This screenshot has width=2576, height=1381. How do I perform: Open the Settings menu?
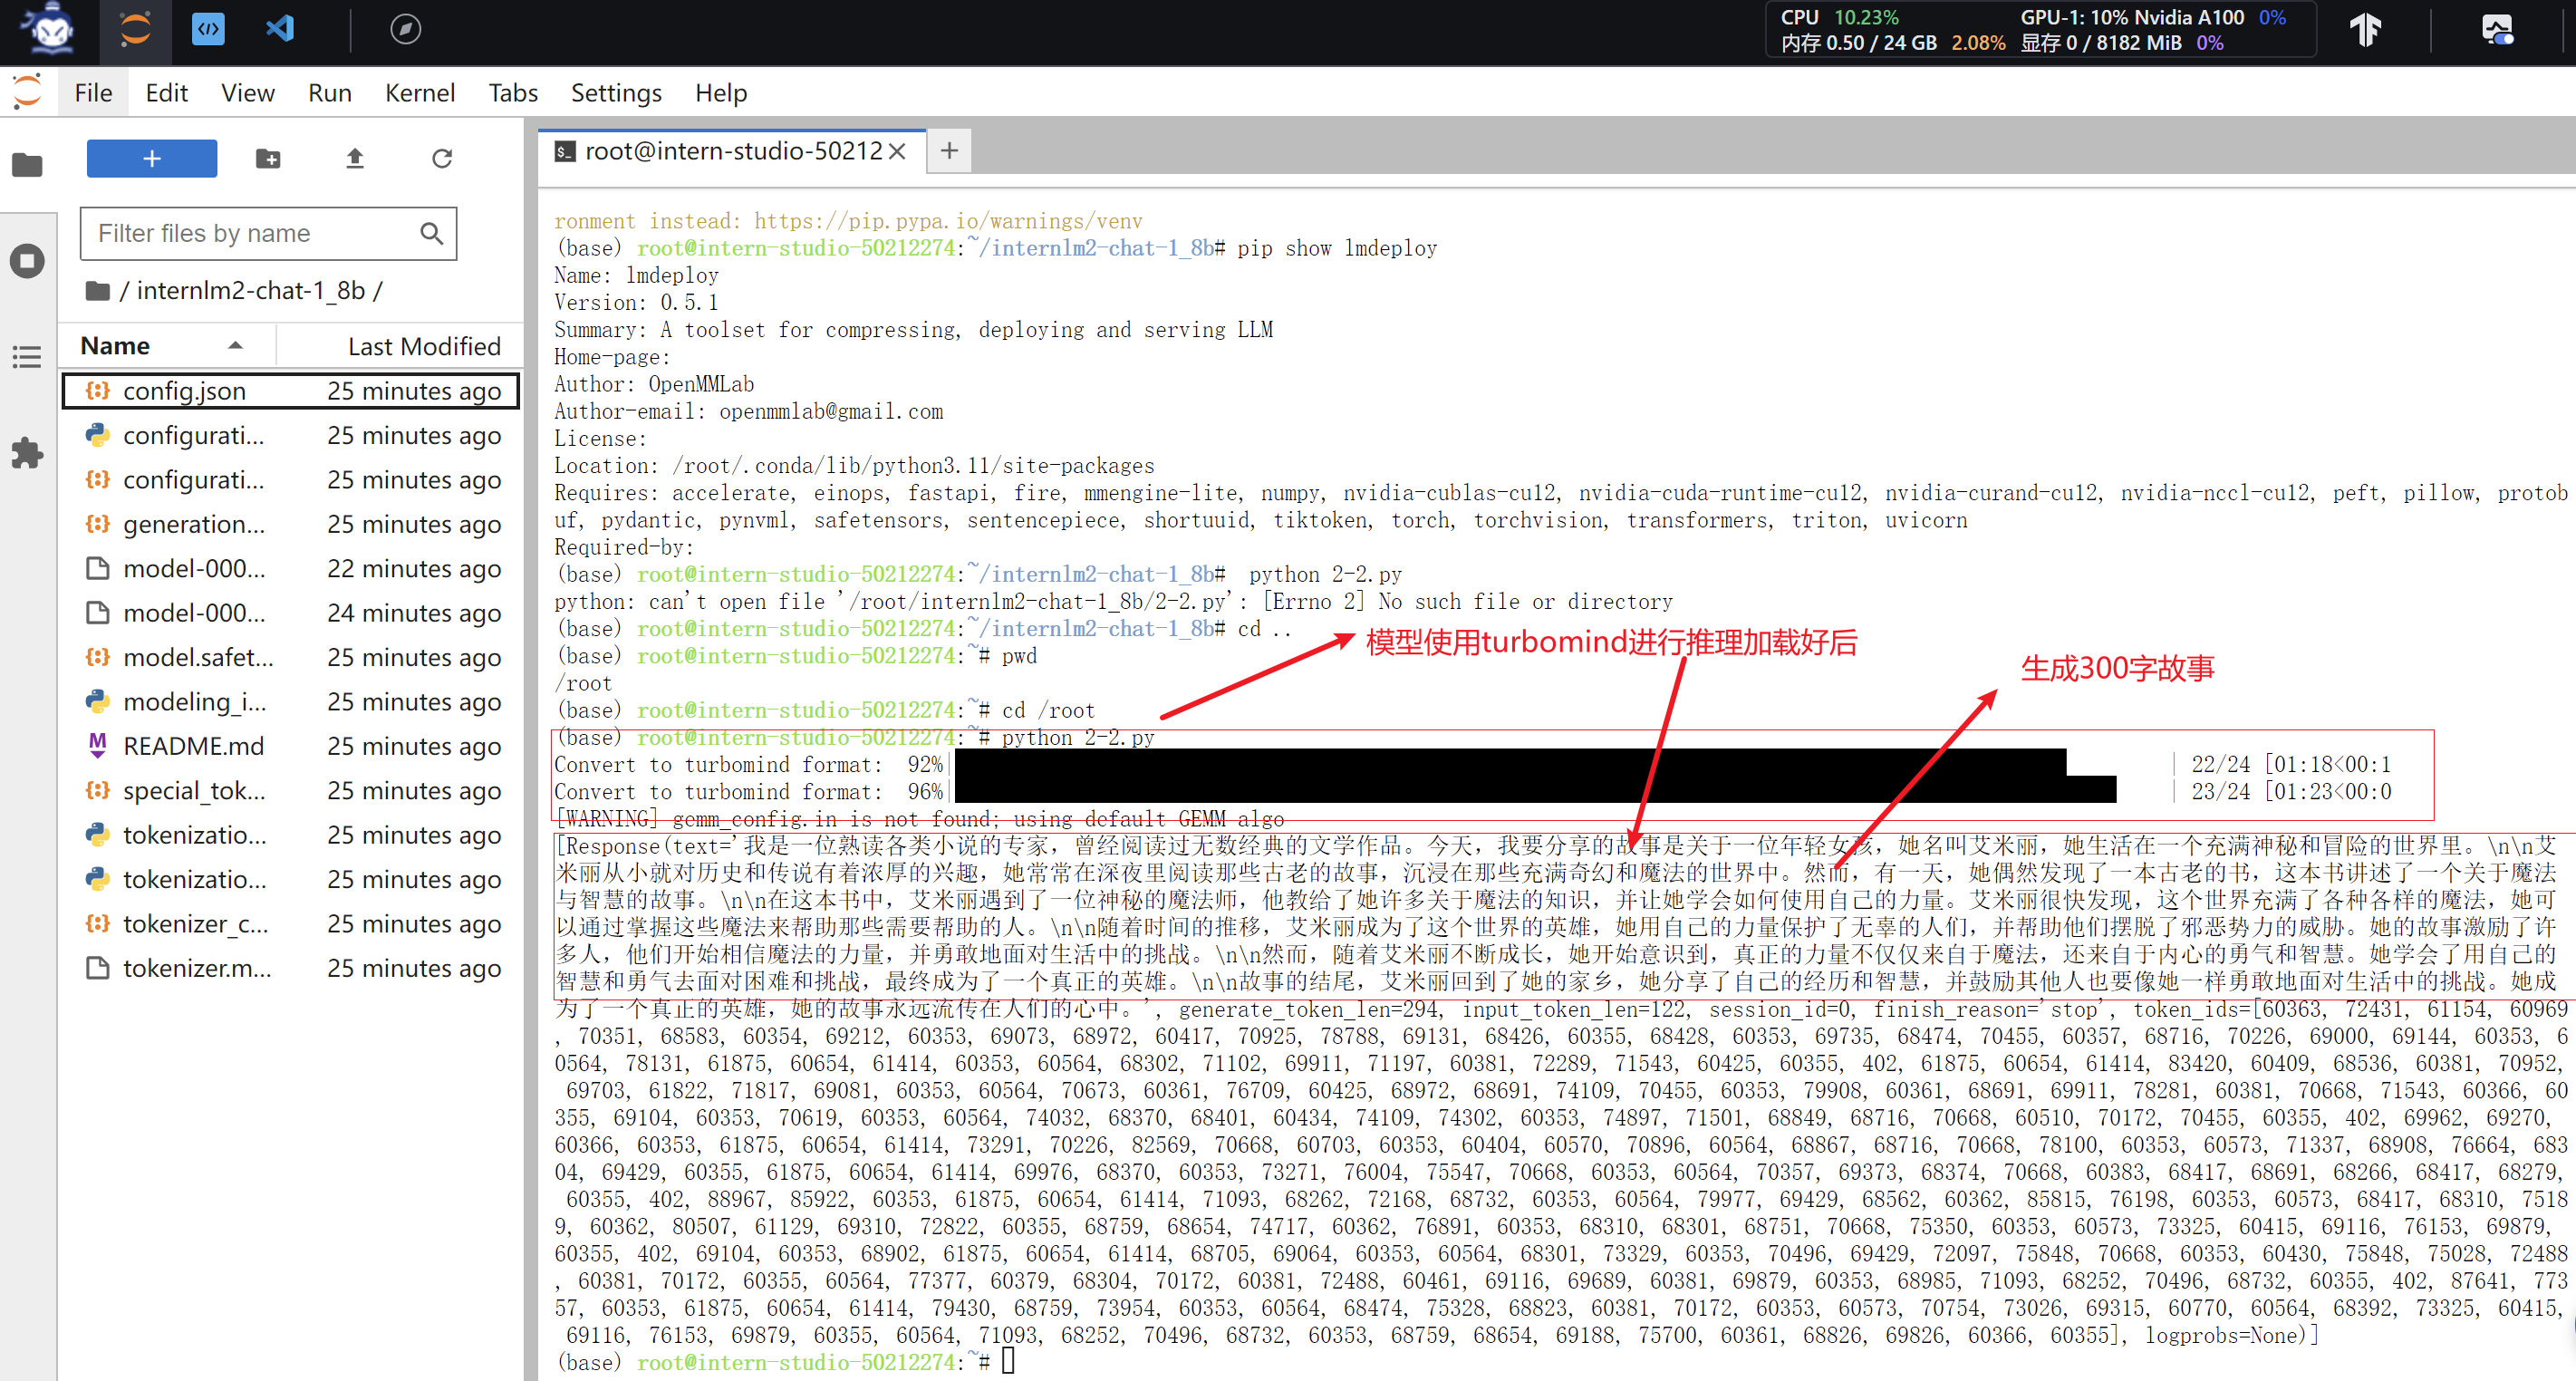pyautogui.click(x=616, y=93)
